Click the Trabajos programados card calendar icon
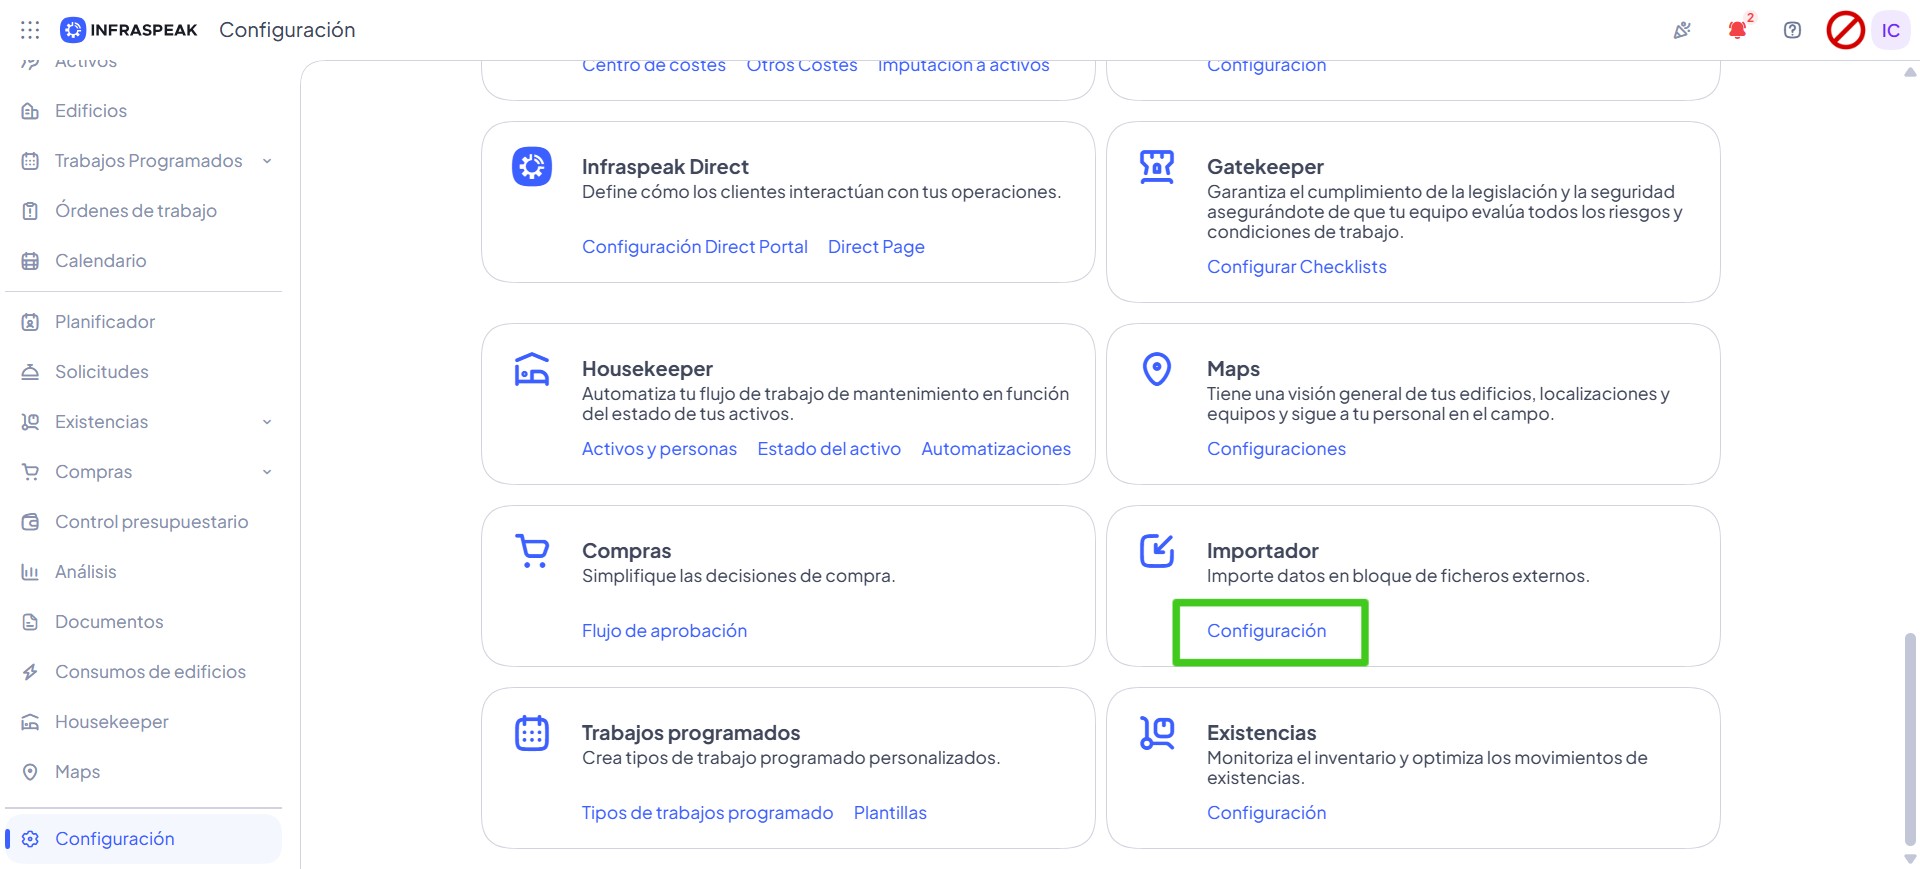This screenshot has width=1920, height=869. 532,733
